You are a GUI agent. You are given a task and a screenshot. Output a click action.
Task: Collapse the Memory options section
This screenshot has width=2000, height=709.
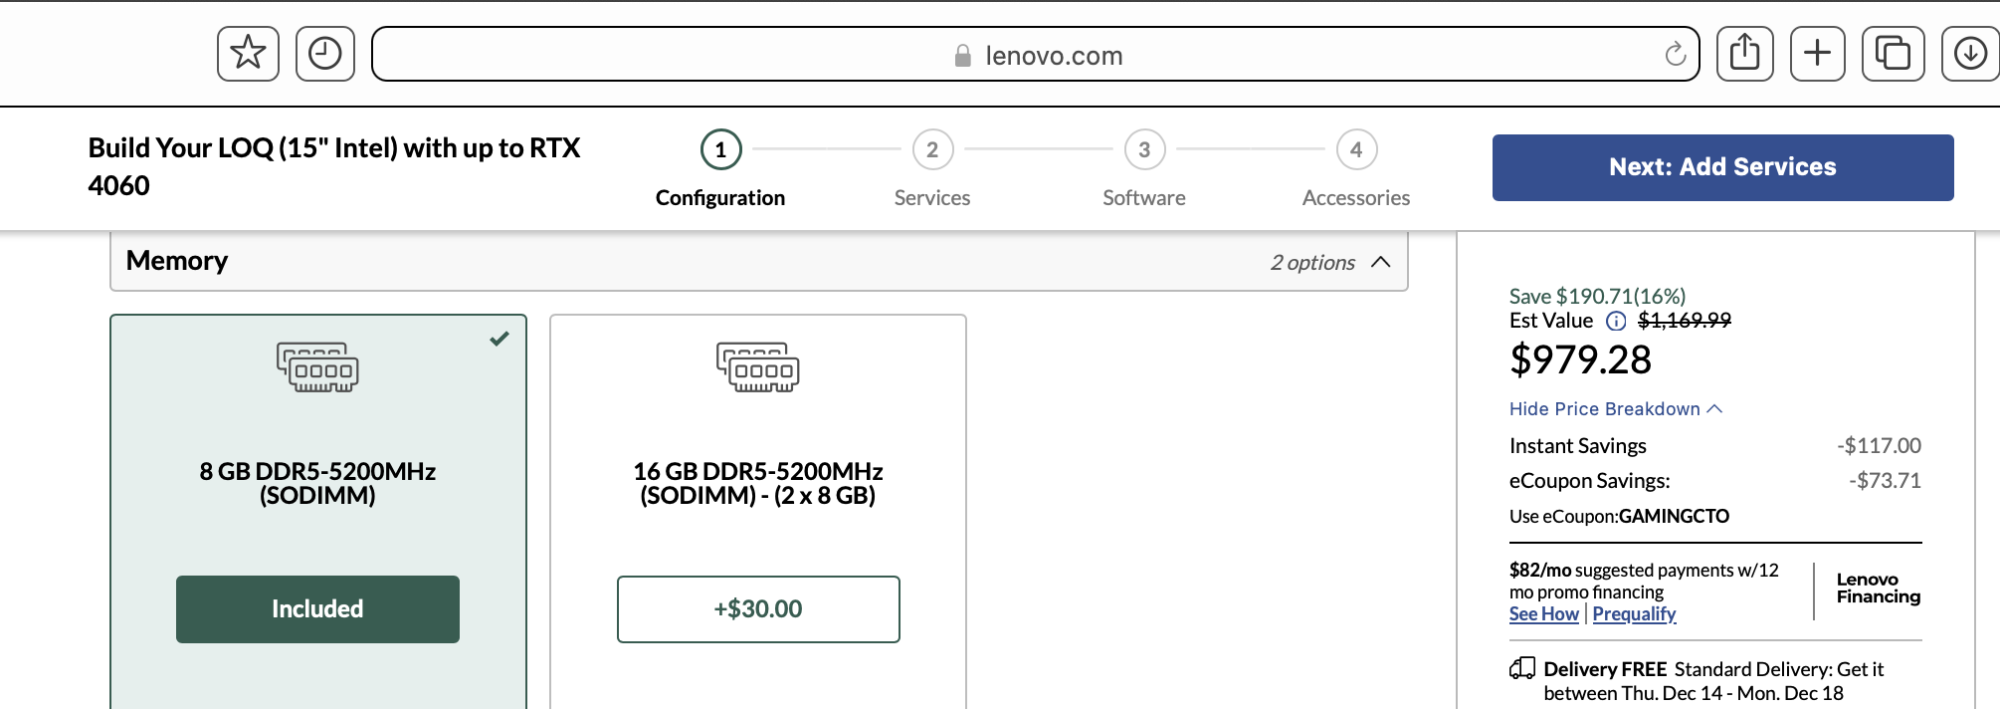(x=1381, y=262)
